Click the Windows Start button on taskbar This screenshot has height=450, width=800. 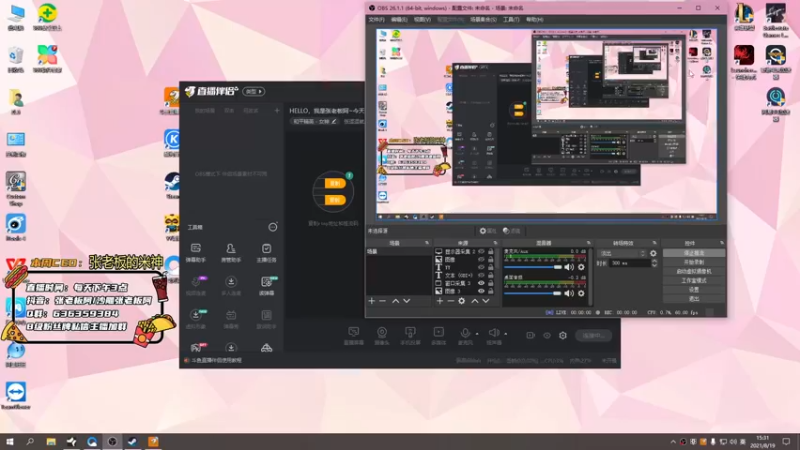tap(9, 442)
